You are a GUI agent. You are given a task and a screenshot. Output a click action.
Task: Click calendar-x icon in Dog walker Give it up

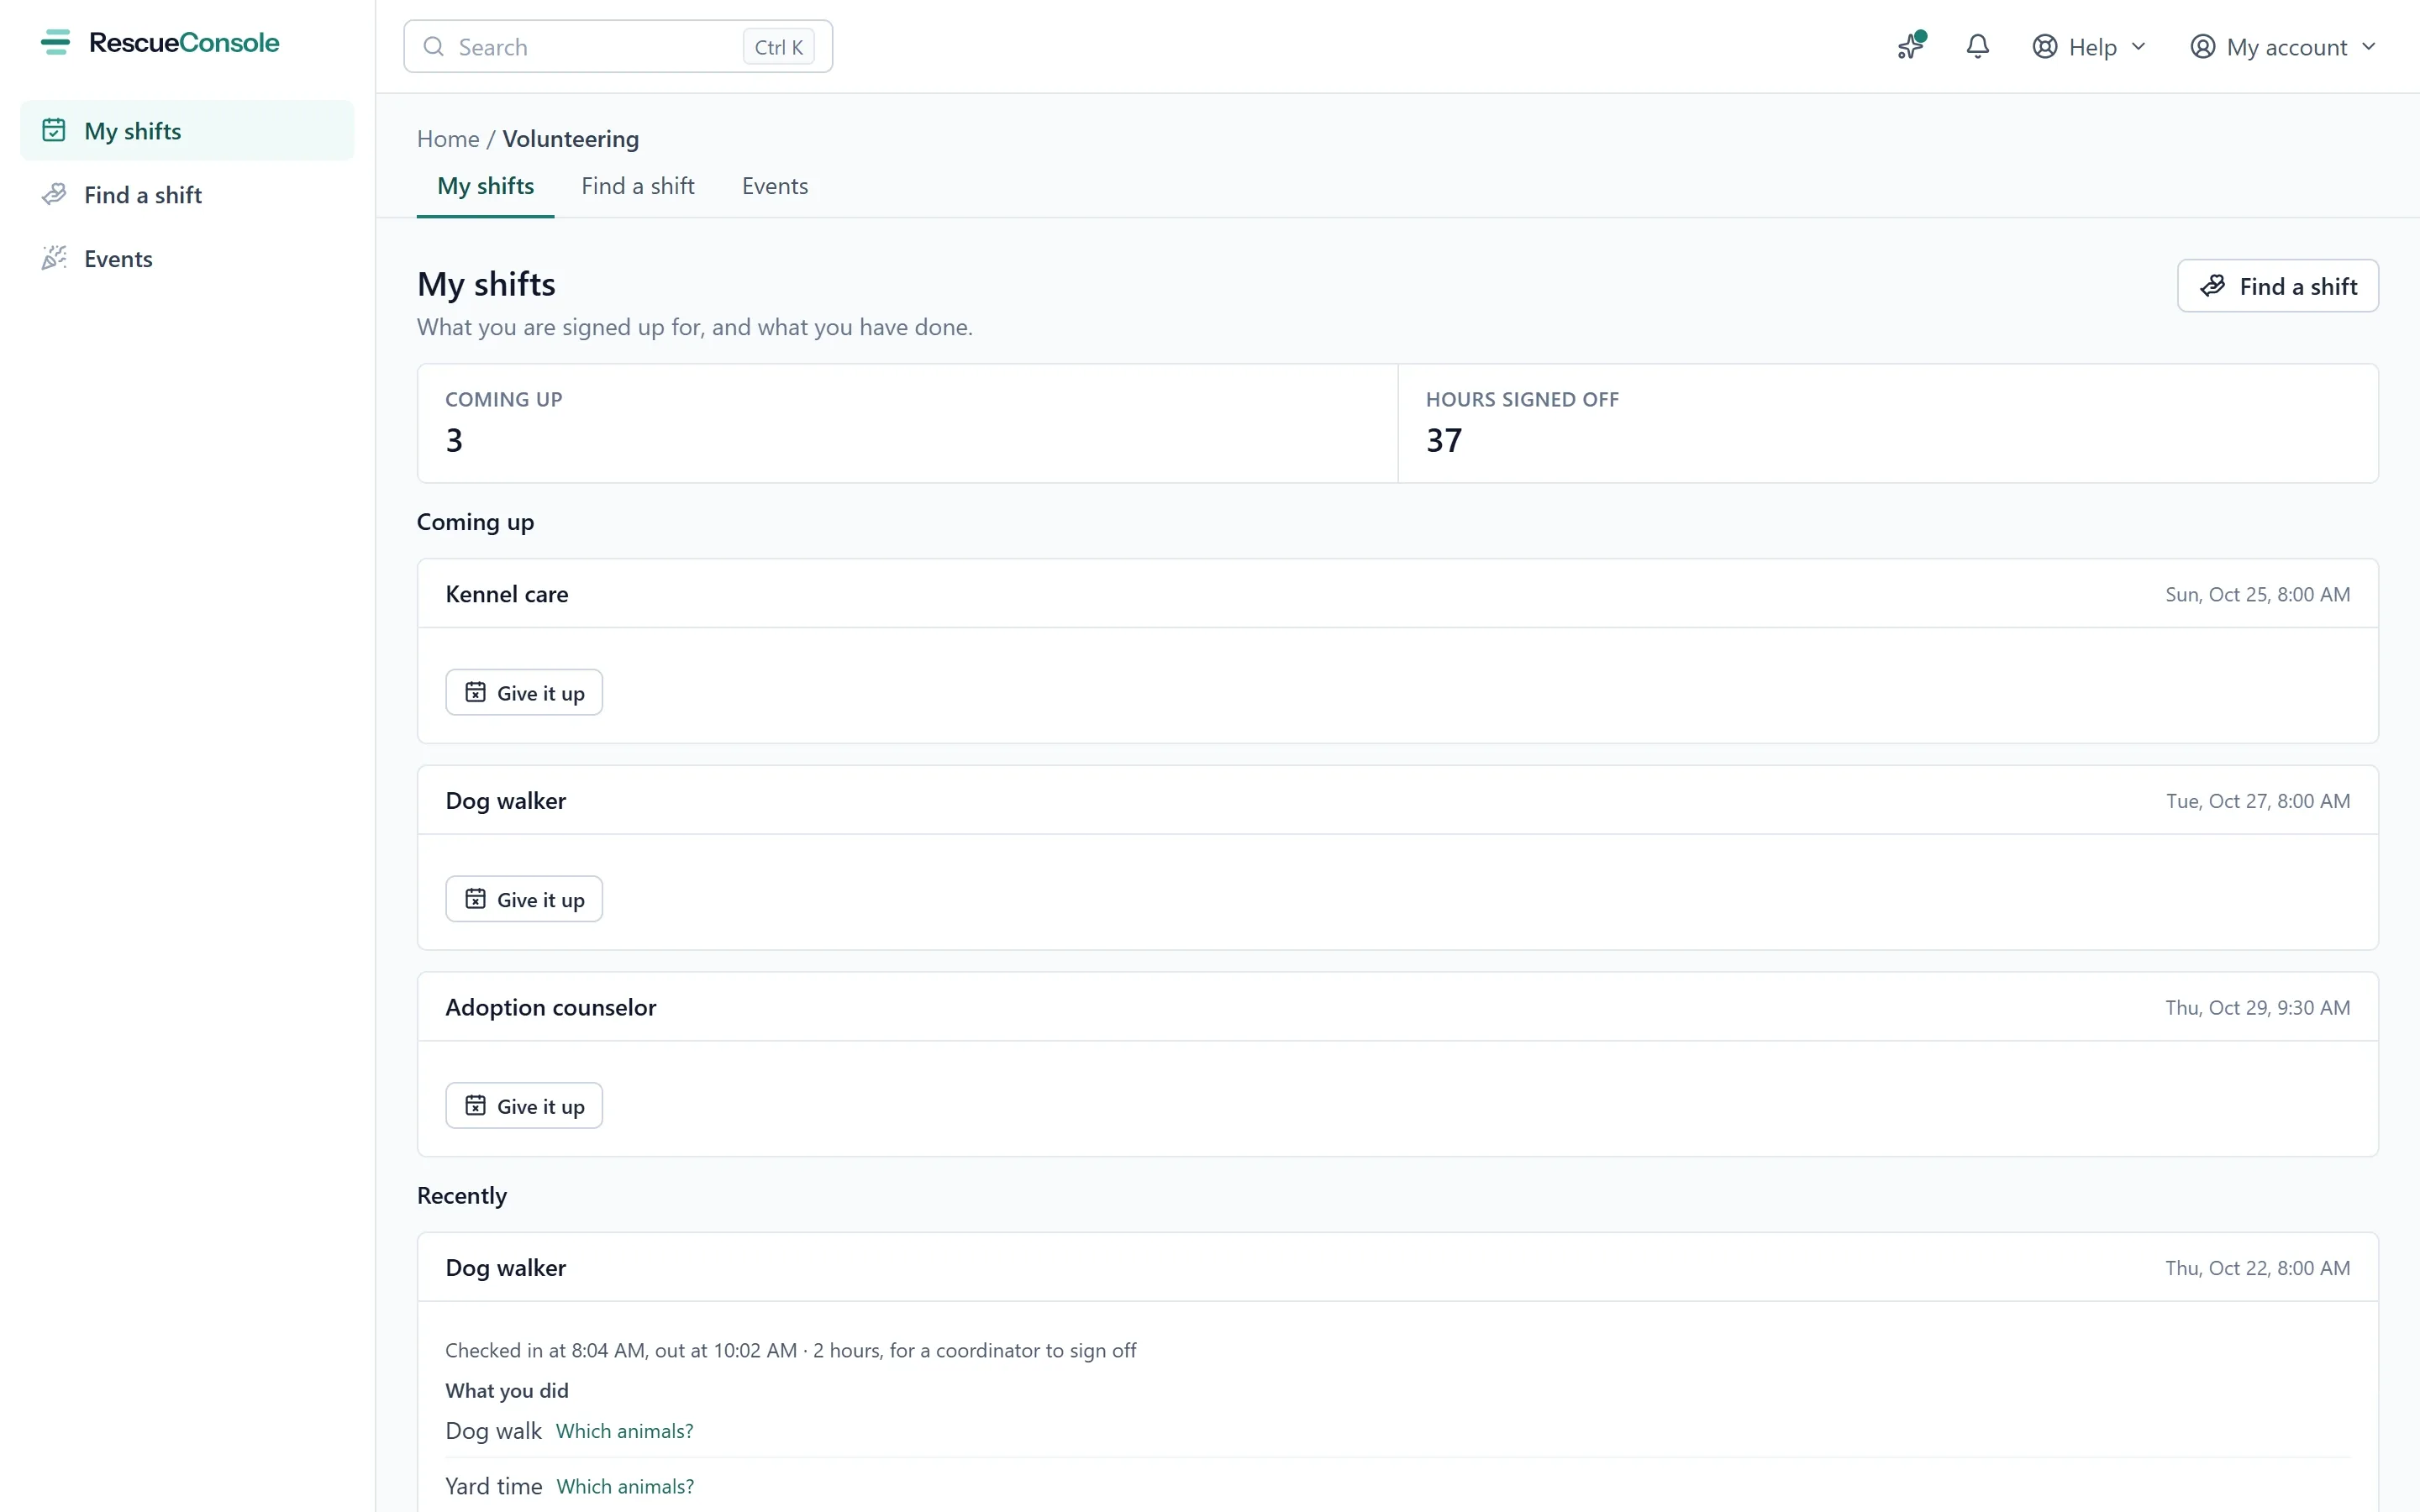[x=476, y=900]
